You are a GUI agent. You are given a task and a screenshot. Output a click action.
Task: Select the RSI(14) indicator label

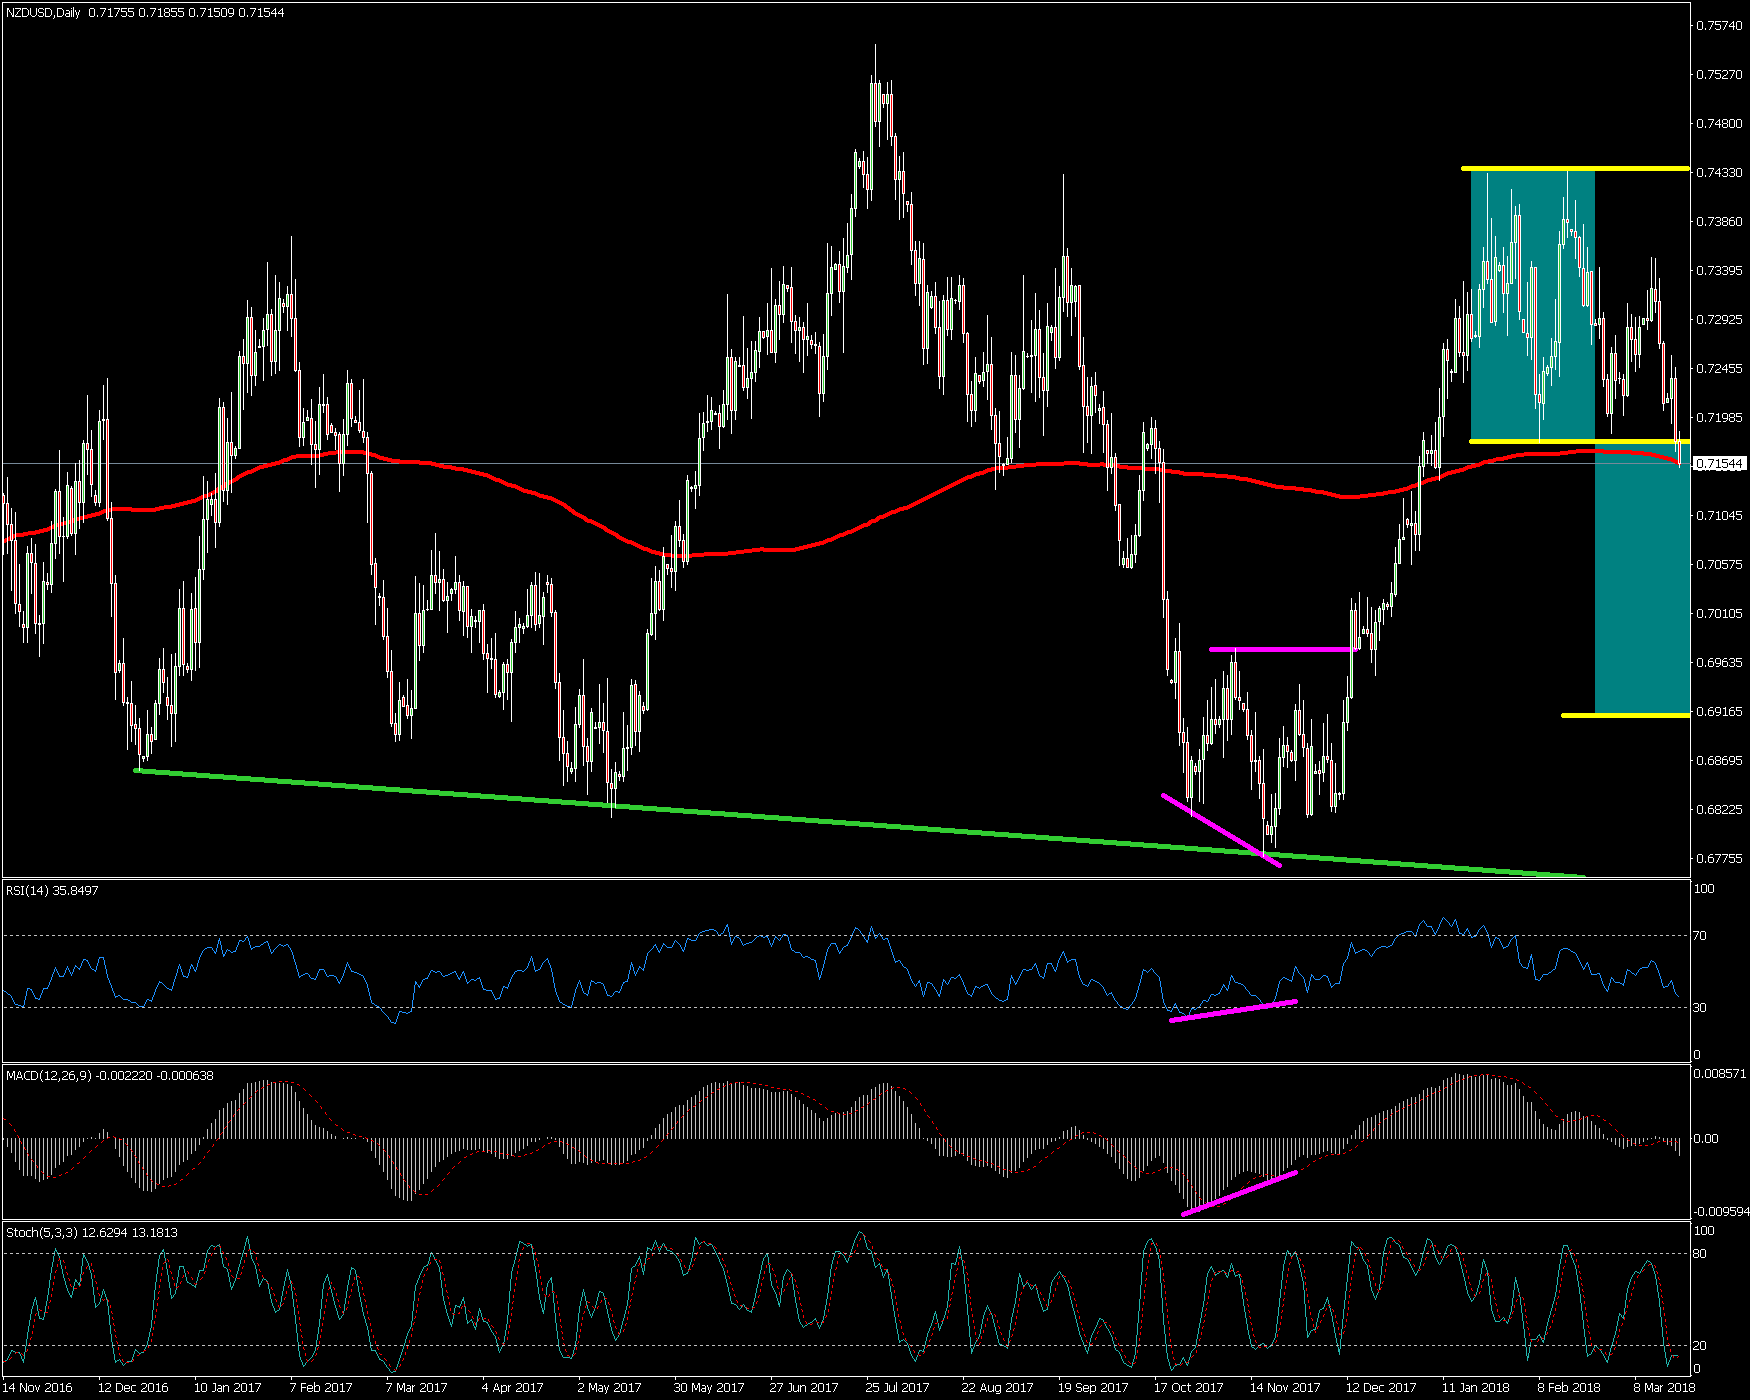pos(52,890)
